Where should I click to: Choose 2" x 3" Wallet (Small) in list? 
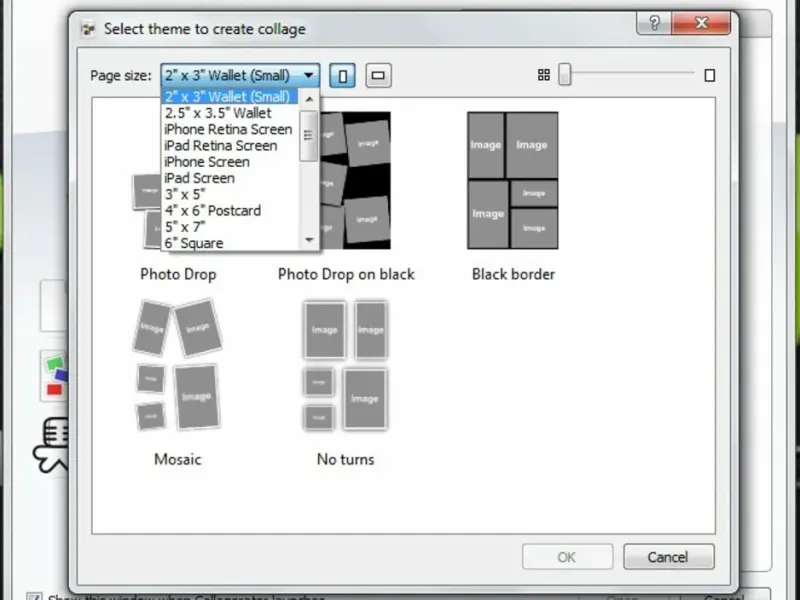click(230, 96)
